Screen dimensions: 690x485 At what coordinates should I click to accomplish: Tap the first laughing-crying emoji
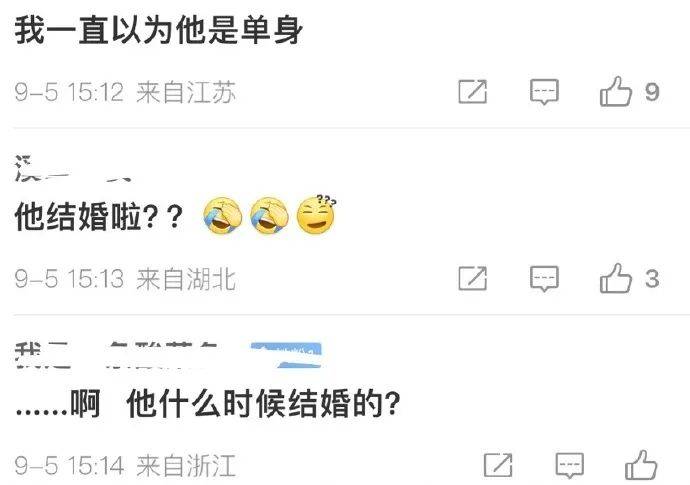[x=223, y=216]
